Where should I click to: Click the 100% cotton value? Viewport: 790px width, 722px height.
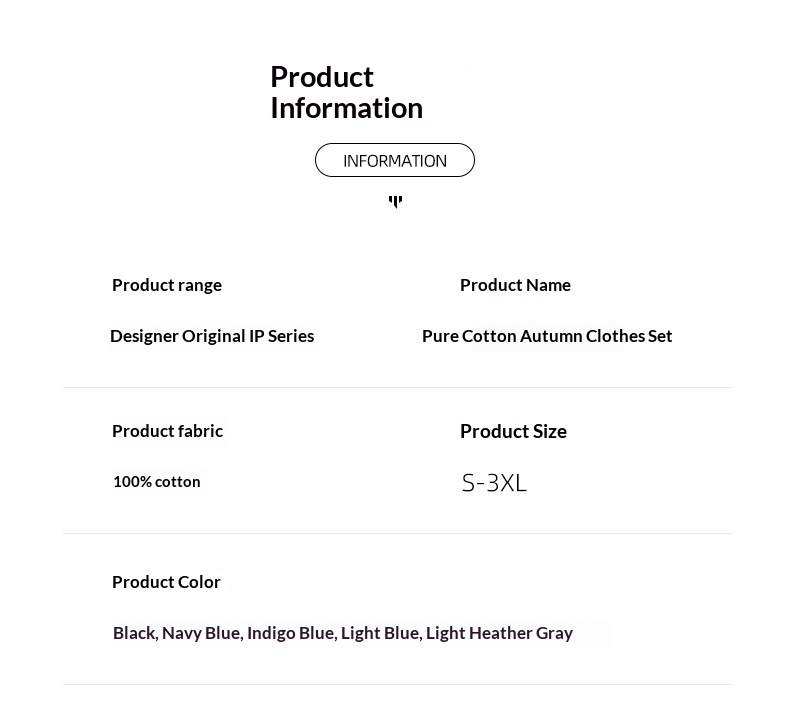156,482
